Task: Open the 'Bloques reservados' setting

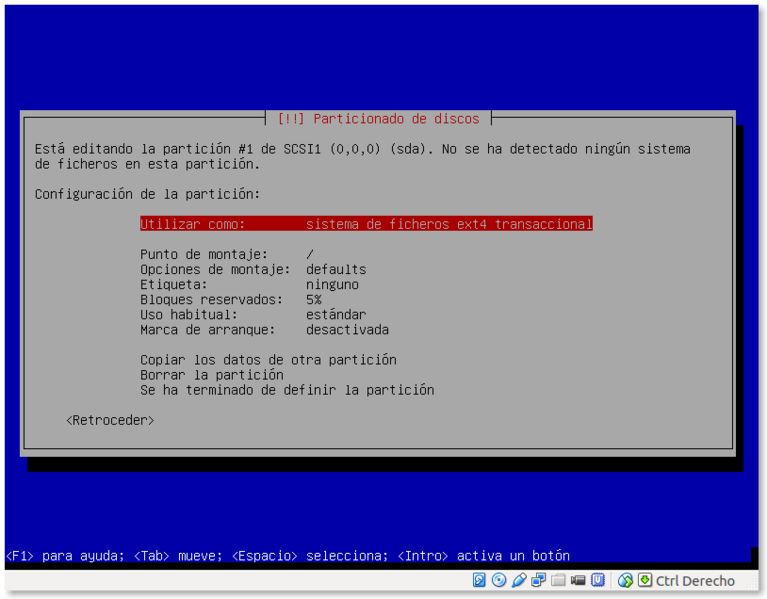Action: [x=230, y=299]
